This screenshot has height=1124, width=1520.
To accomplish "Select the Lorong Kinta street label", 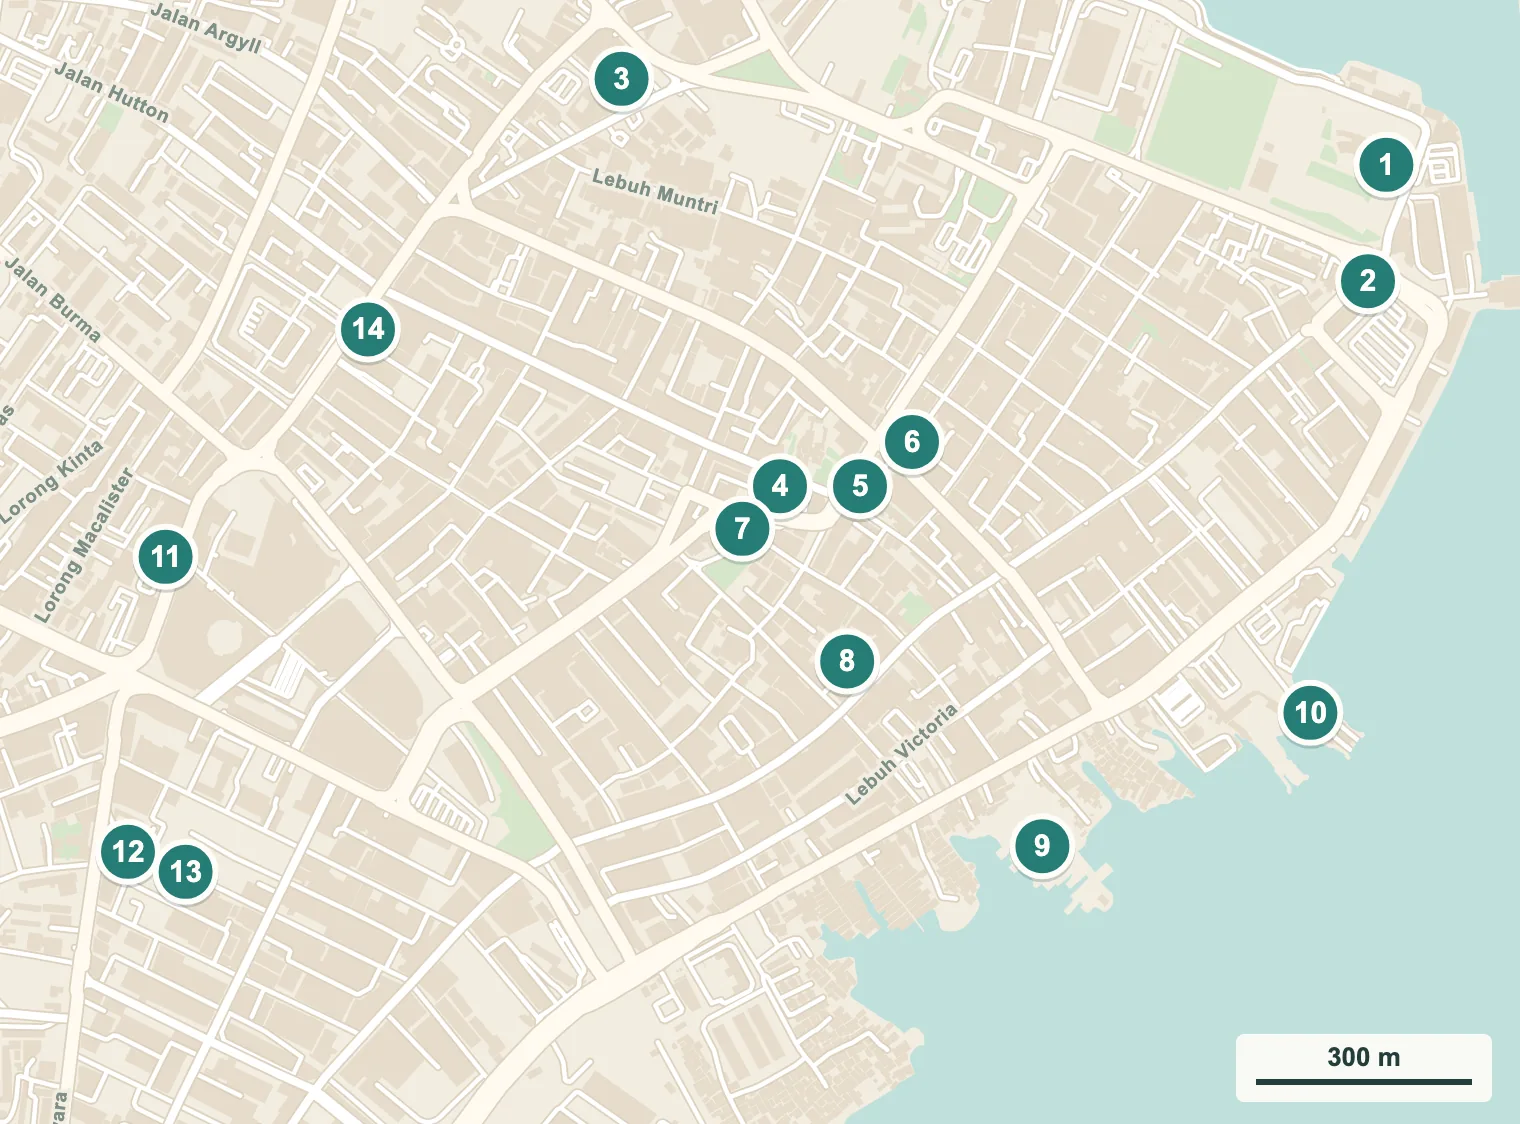I will pyautogui.click(x=52, y=482).
